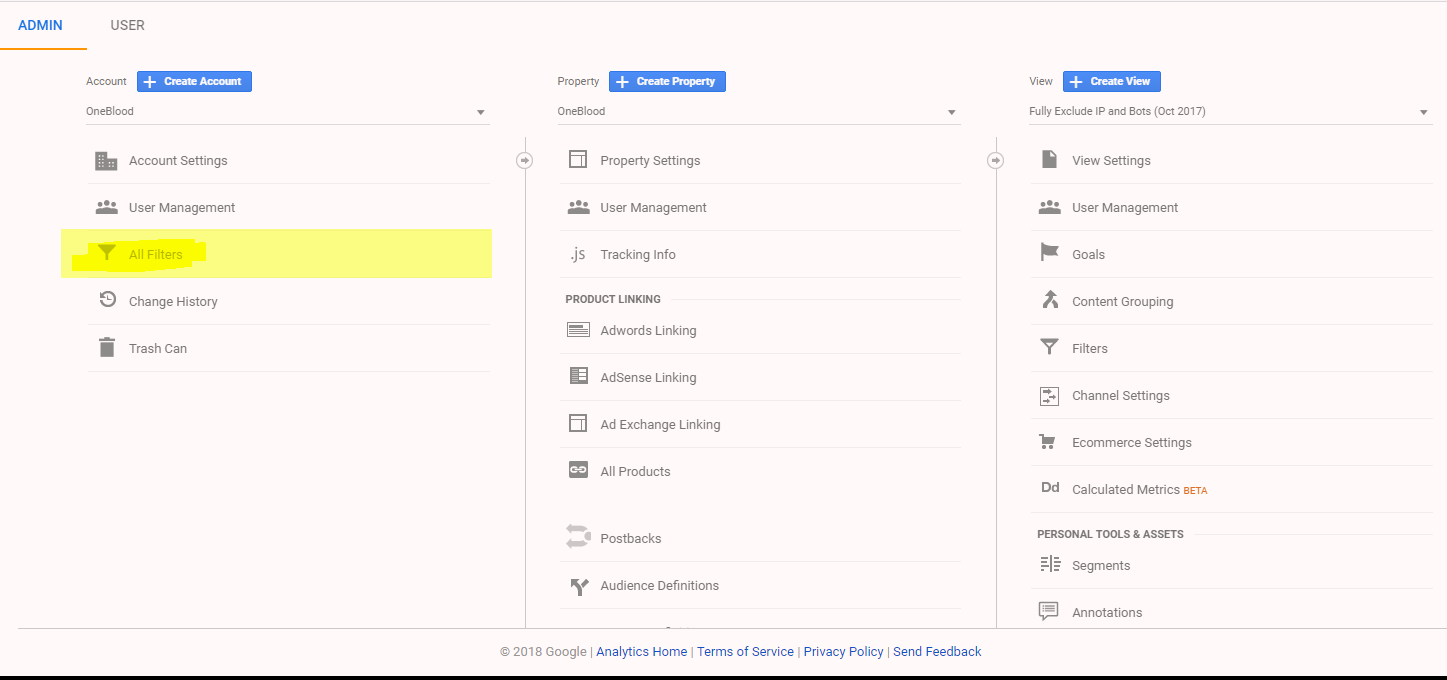
Task: Click the View Settings document icon
Action: click(1049, 160)
